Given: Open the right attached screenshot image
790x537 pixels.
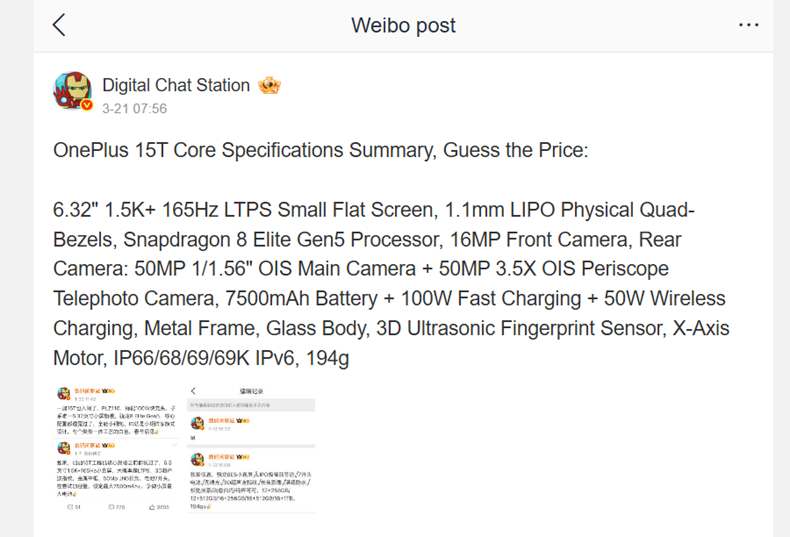Looking at the screenshot, I should 253,448.
